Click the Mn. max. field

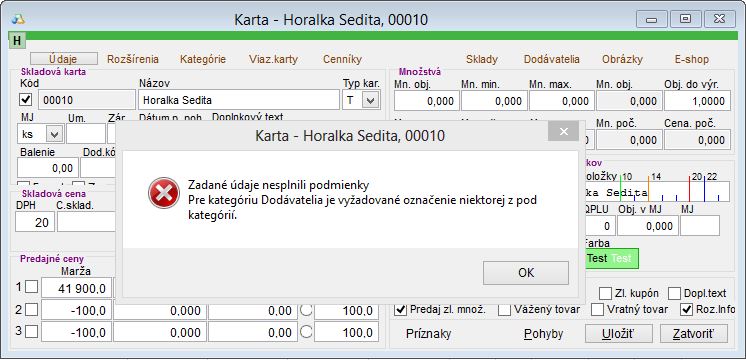(562, 101)
